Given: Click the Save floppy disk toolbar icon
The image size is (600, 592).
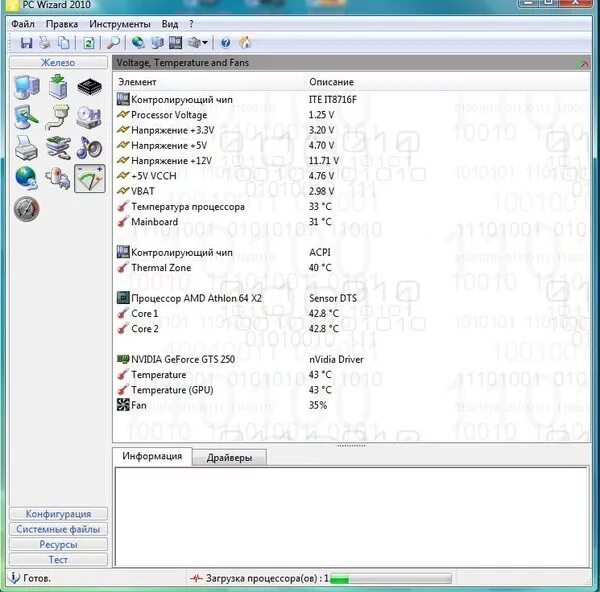Looking at the screenshot, I should pyautogui.click(x=26, y=42).
